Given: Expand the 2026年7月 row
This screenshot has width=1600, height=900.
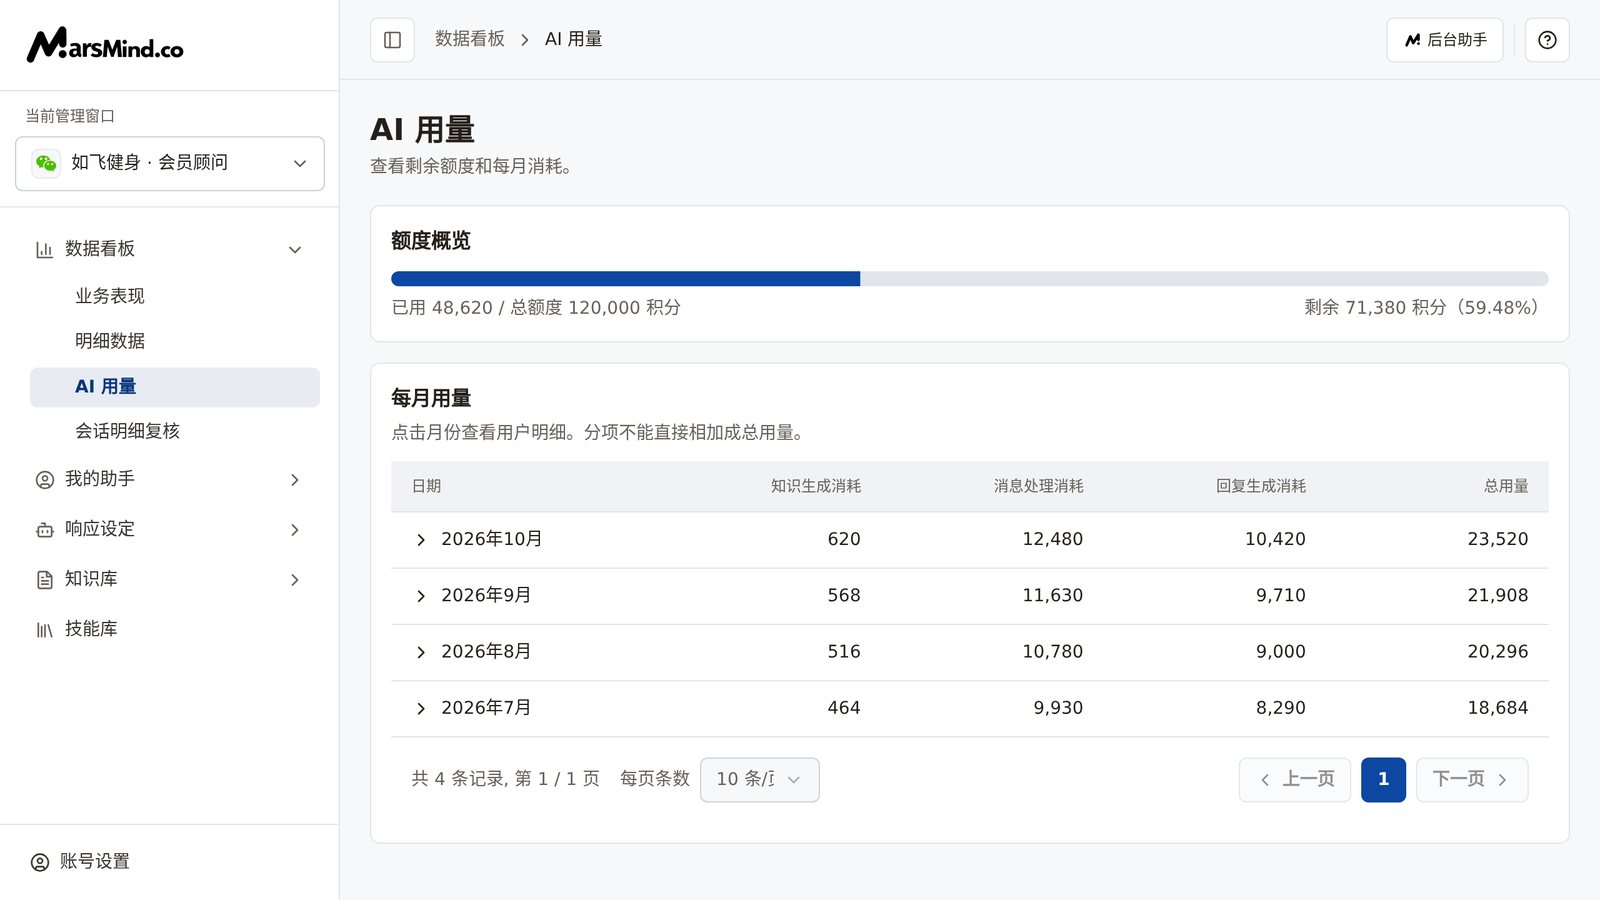Looking at the screenshot, I should coord(421,708).
